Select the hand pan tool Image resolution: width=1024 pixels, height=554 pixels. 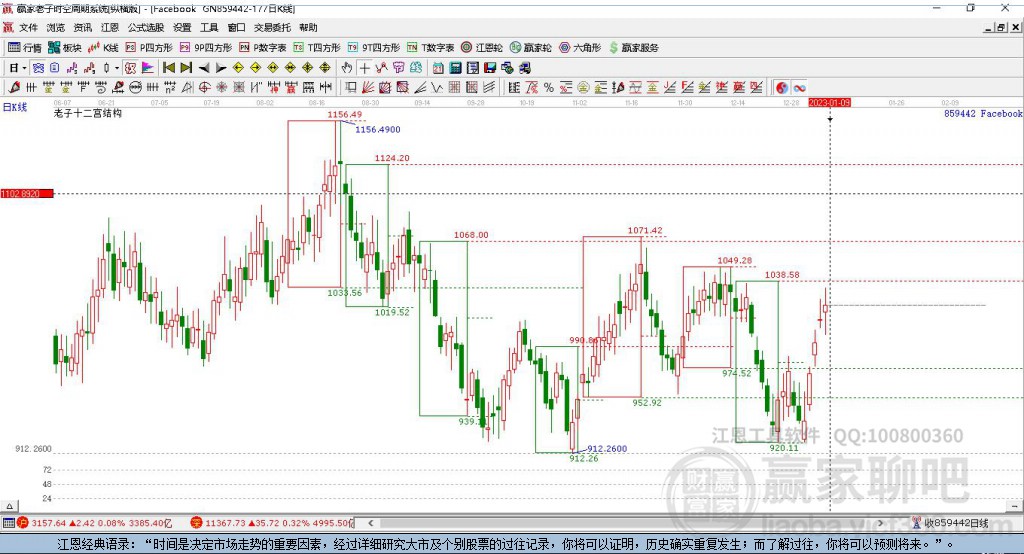tap(347, 68)
